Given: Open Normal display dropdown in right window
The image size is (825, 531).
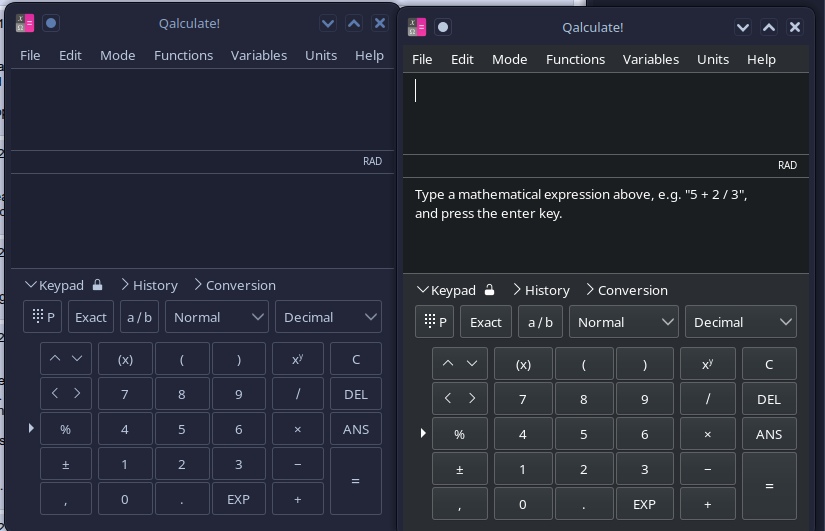Looking at the screenshot, I should 624,322.
